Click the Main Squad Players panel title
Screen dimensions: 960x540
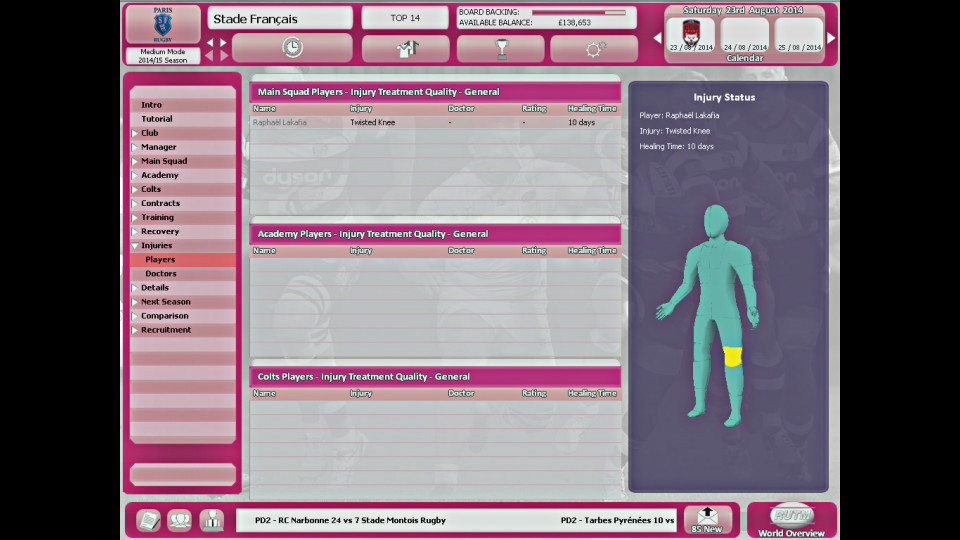pyautogui.click(x=378, y=92)
